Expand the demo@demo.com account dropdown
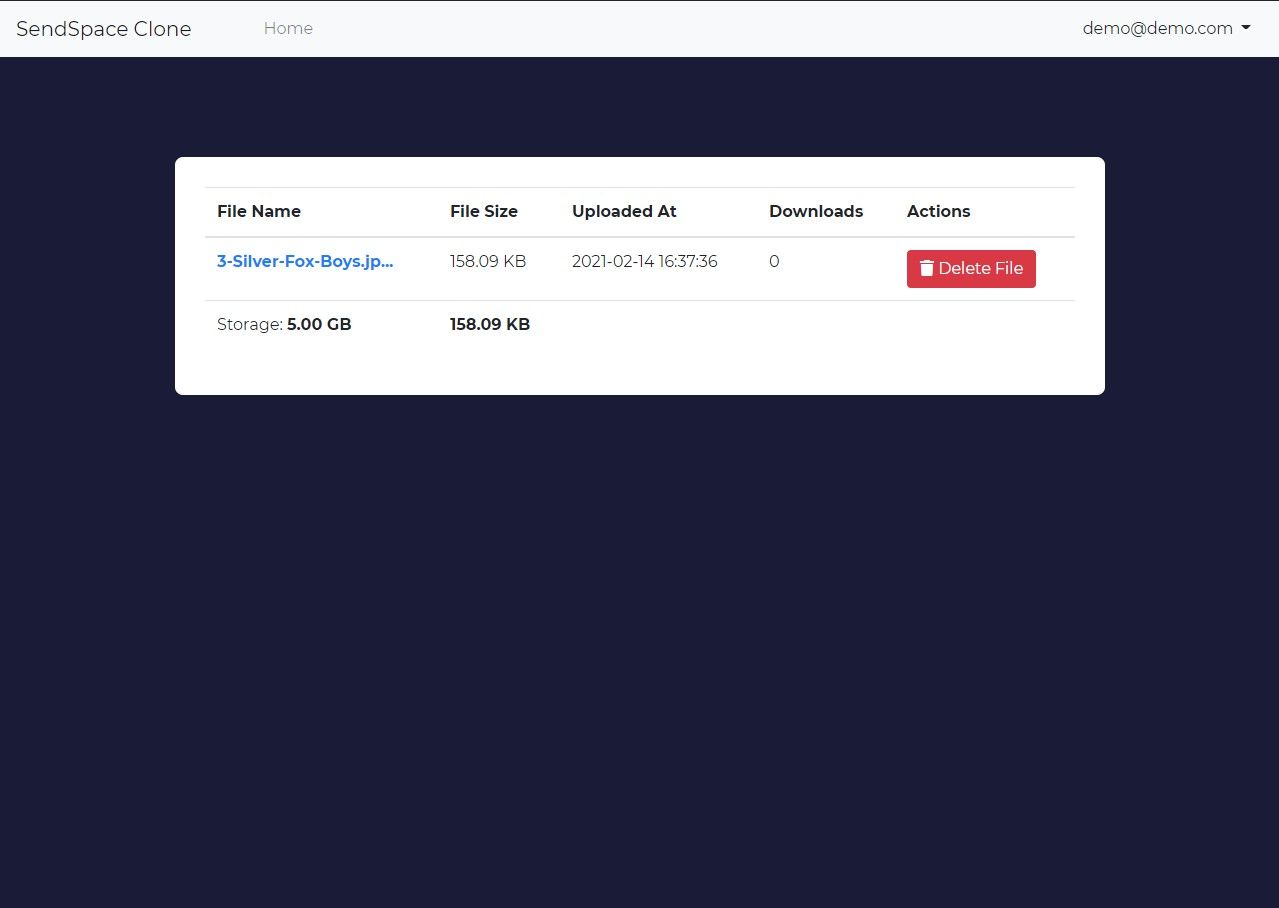 click(1166, 28)
